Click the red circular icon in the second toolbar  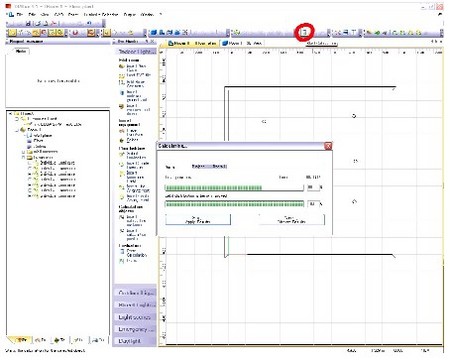point(75,33)
